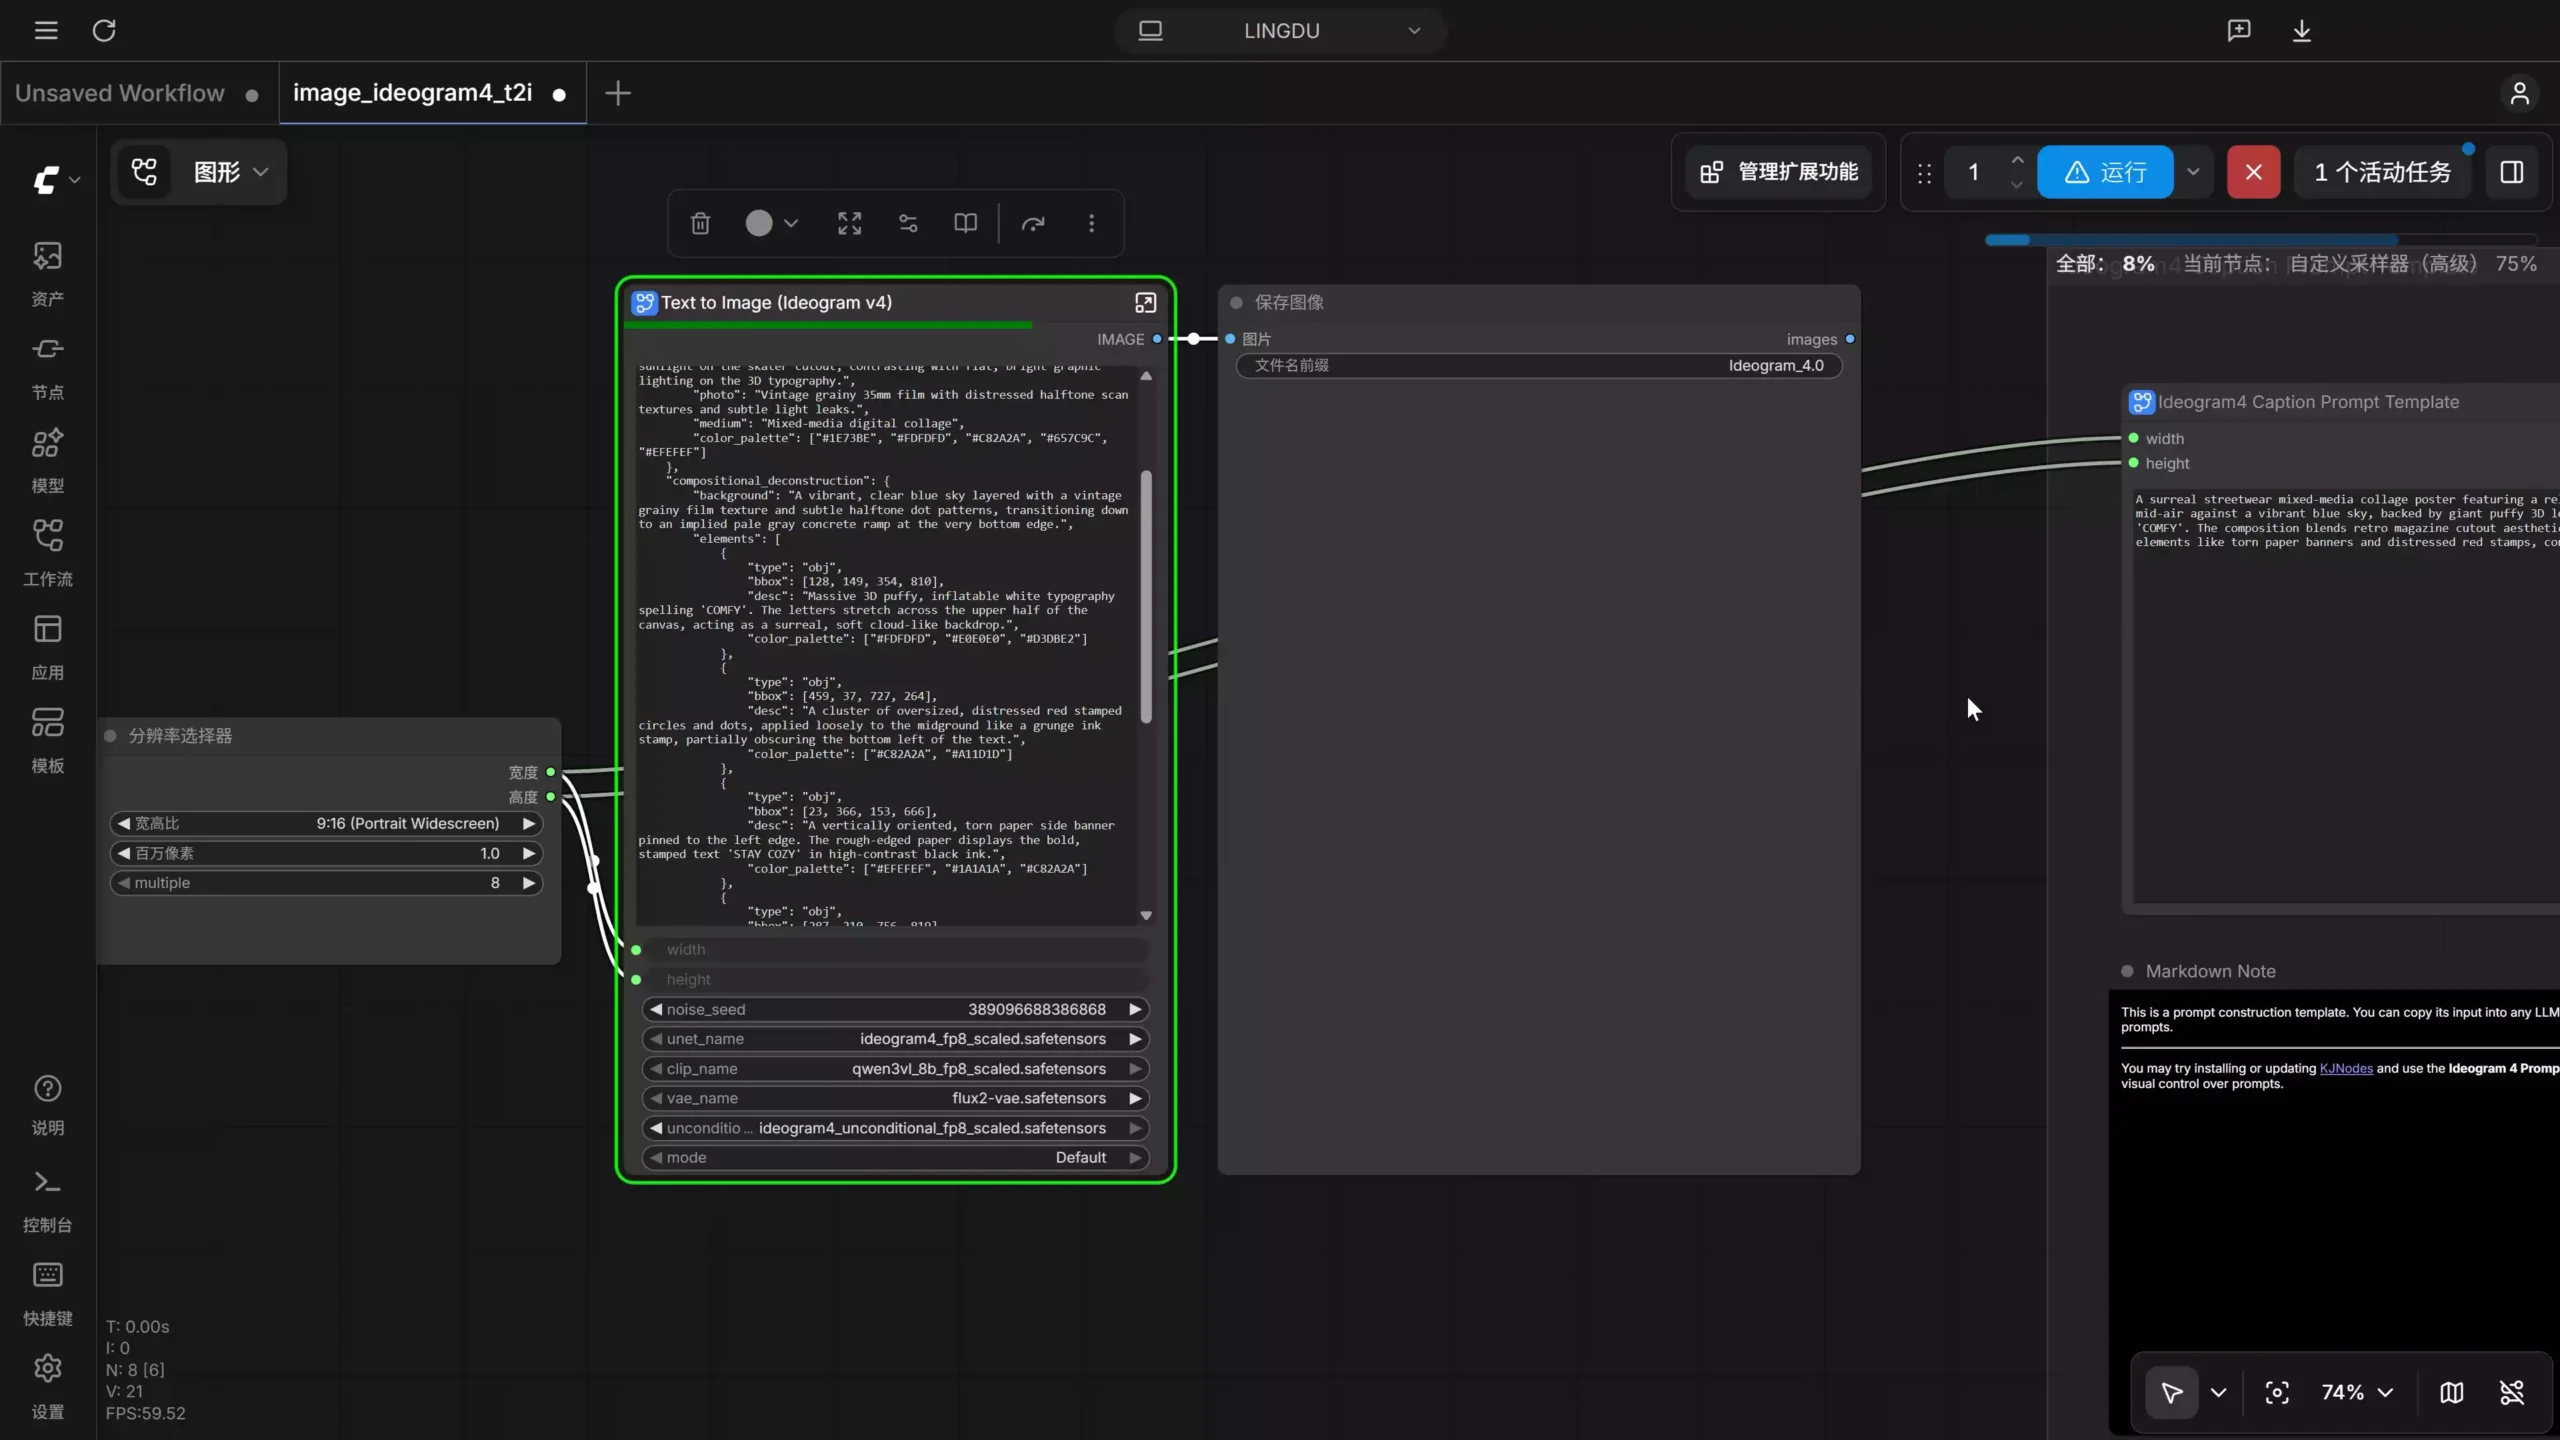Open the 资产 assets sidebar panel
Viewport: 2560px width, 1440px height.
48,274
